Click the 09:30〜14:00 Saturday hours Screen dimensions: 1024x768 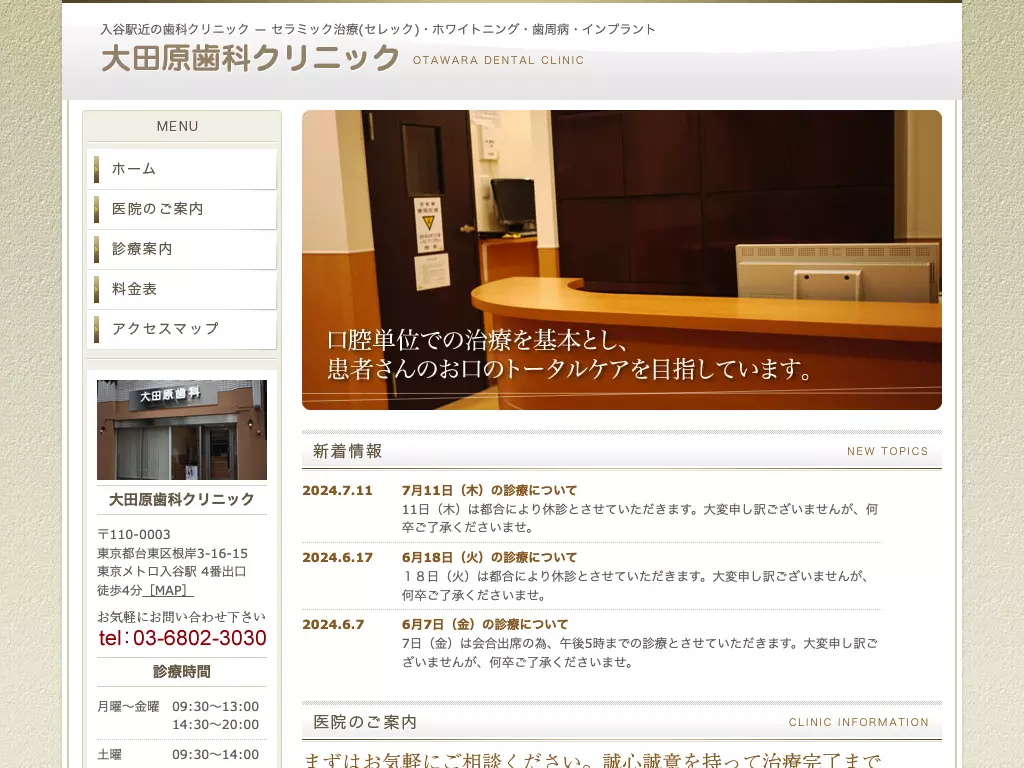click(216, 755)
